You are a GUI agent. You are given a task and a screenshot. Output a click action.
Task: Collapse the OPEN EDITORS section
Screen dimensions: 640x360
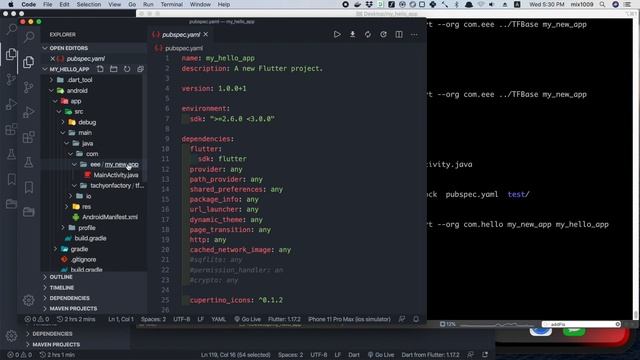45,48
